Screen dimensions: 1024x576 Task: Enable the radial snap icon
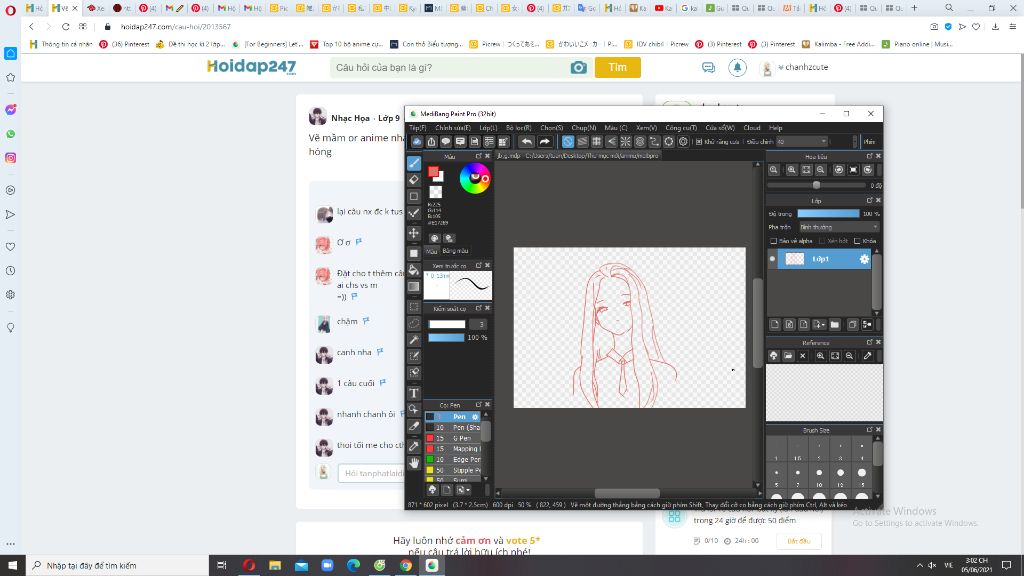[626, 142]
